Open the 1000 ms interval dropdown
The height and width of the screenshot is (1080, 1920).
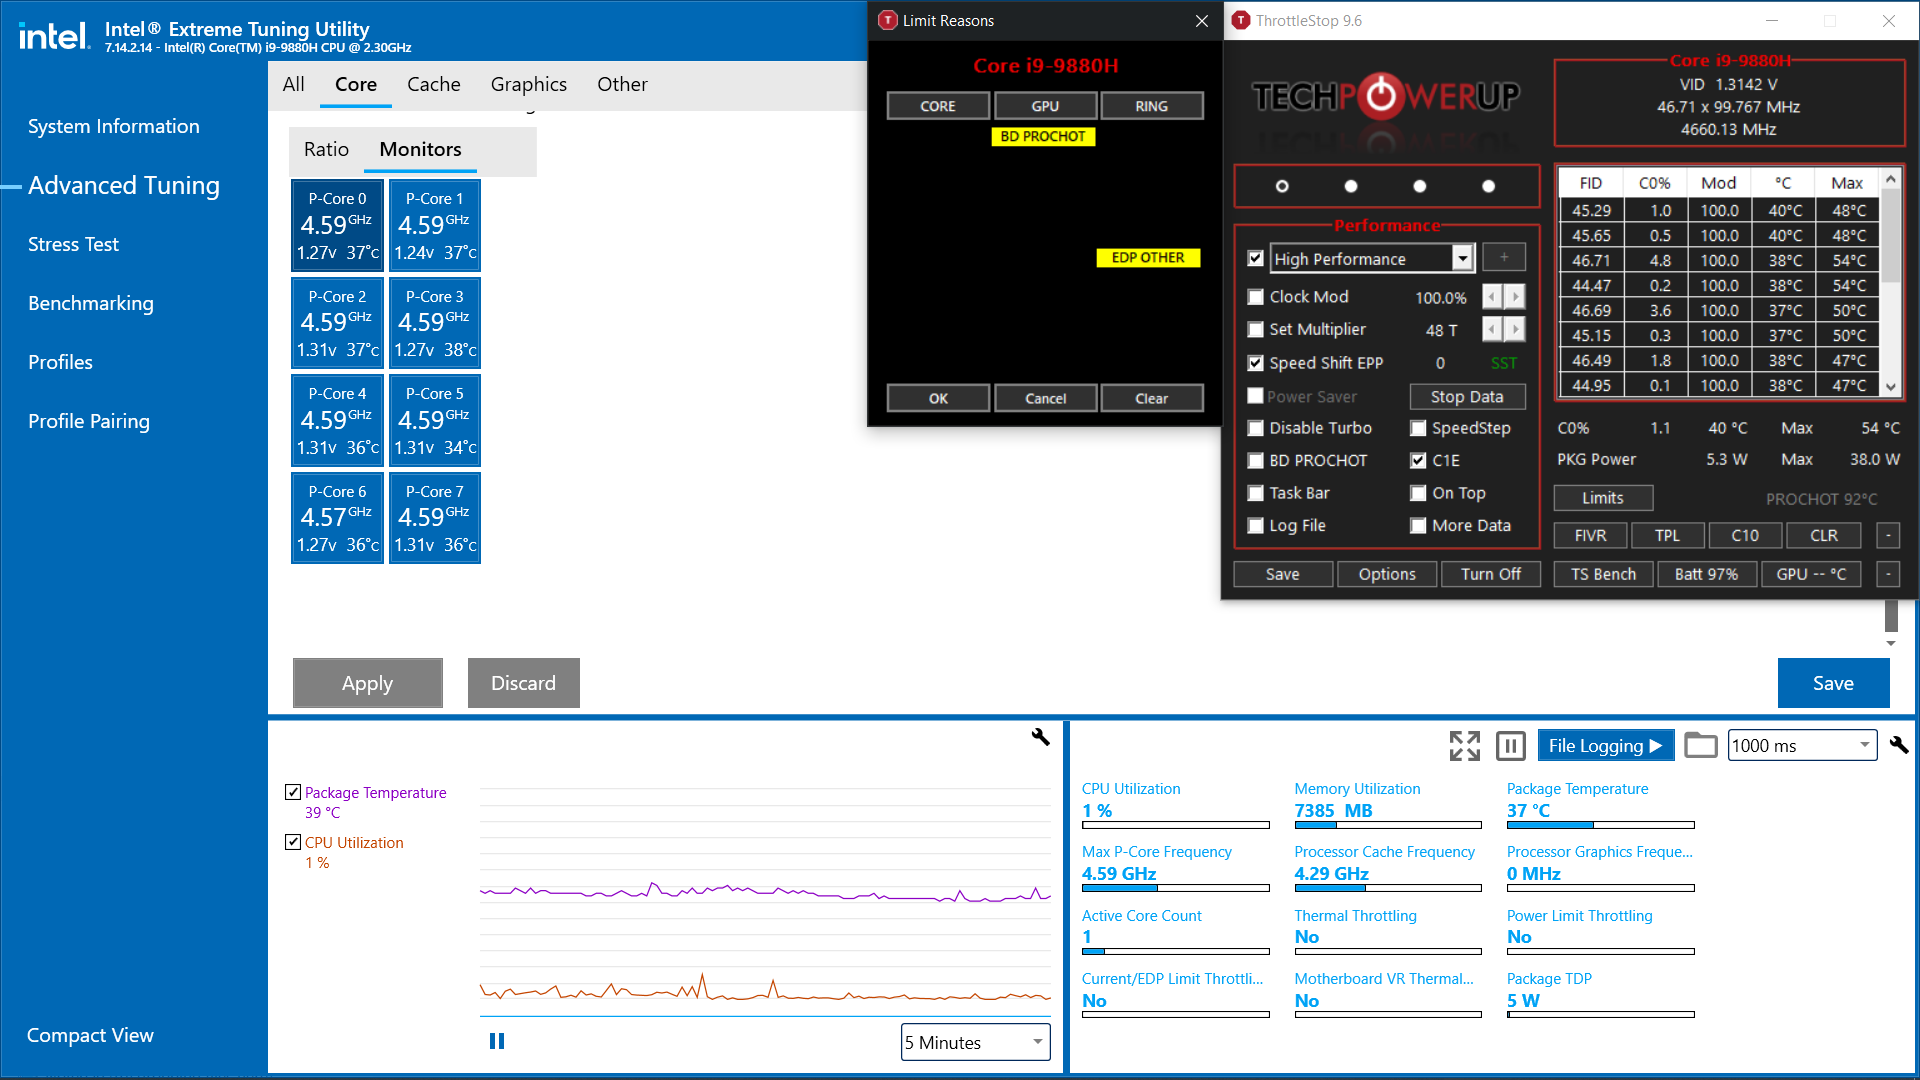pyautogui.click(x=1802, y=745)
